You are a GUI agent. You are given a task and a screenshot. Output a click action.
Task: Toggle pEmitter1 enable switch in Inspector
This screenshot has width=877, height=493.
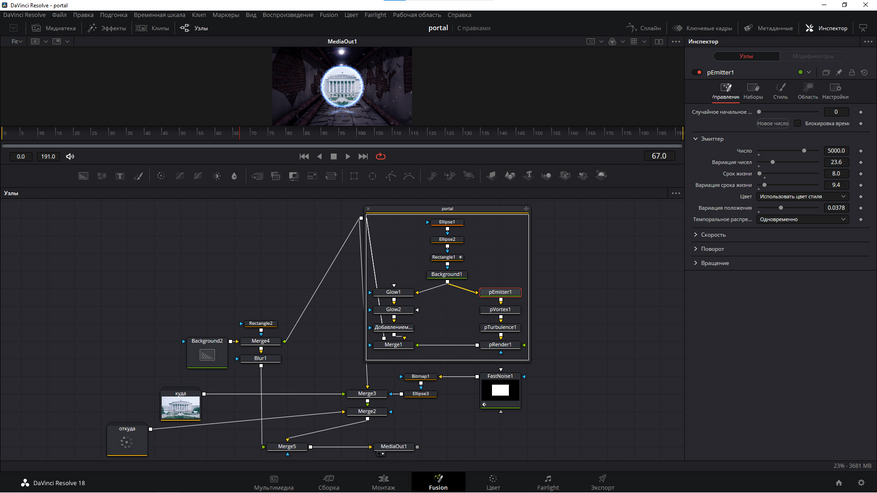[x=697, y=72]
